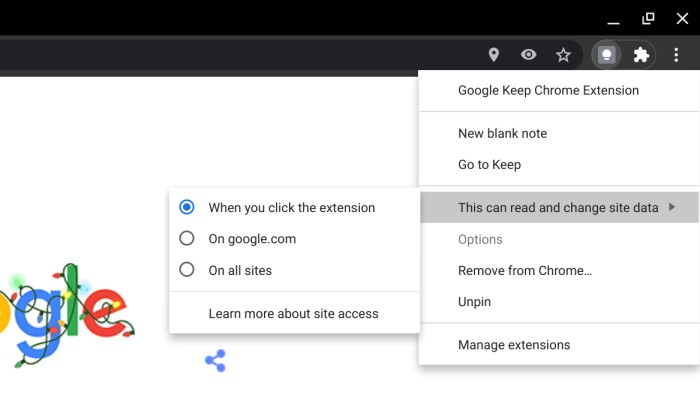Open the Extensions puzzle piece menu

(641, 55)
